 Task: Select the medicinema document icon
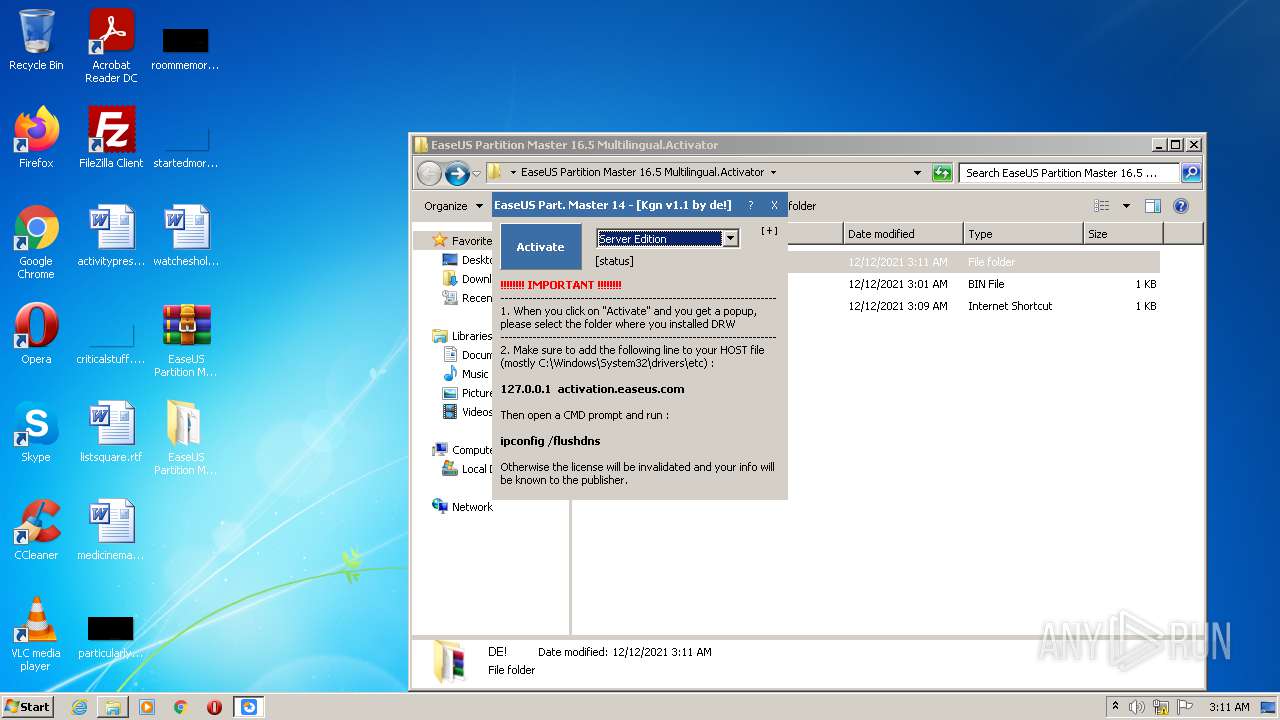(x=111, y=530)
